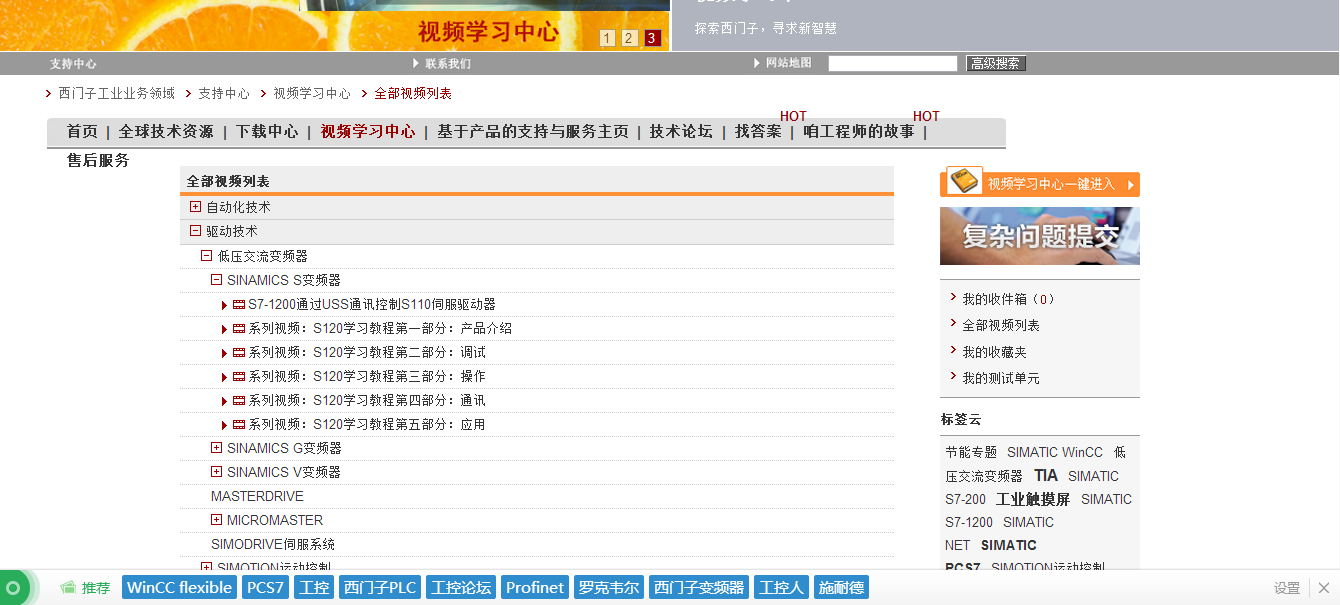Expand the SIMOTION运动控制 node
1340x605 pixels.
(x=206, y=567)
